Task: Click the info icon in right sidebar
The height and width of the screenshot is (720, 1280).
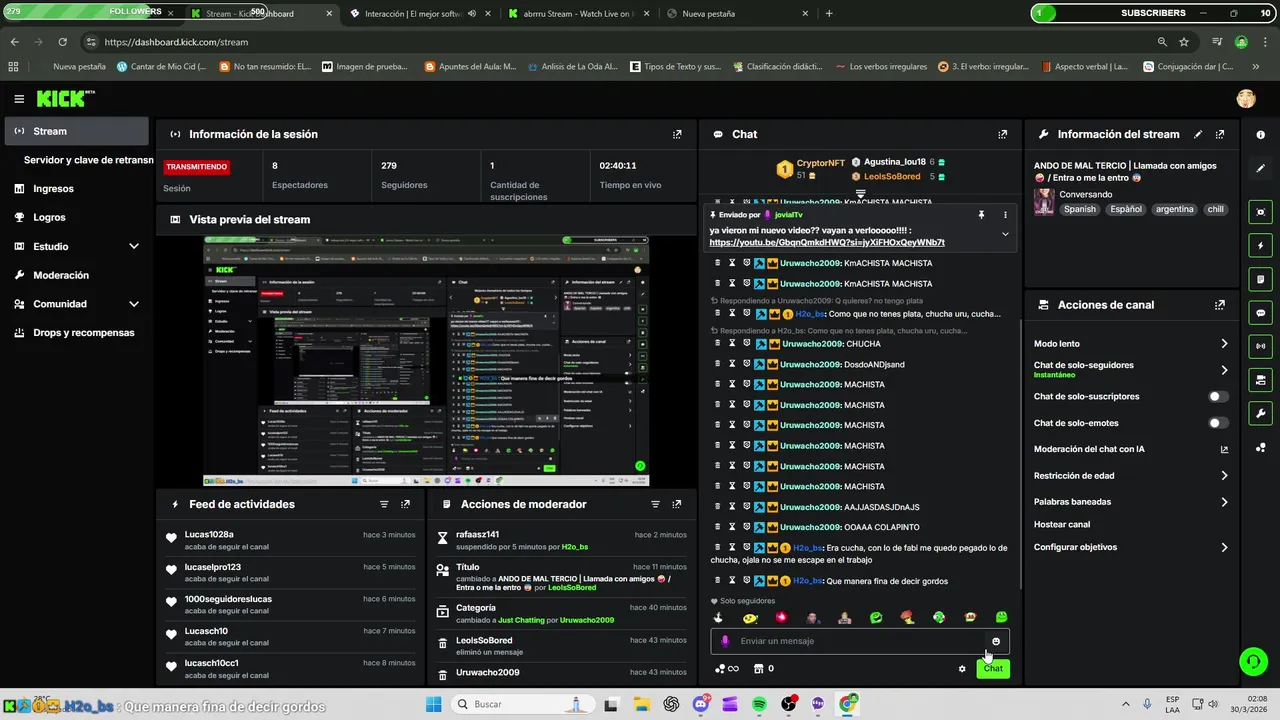Action: pos(1260,134)
